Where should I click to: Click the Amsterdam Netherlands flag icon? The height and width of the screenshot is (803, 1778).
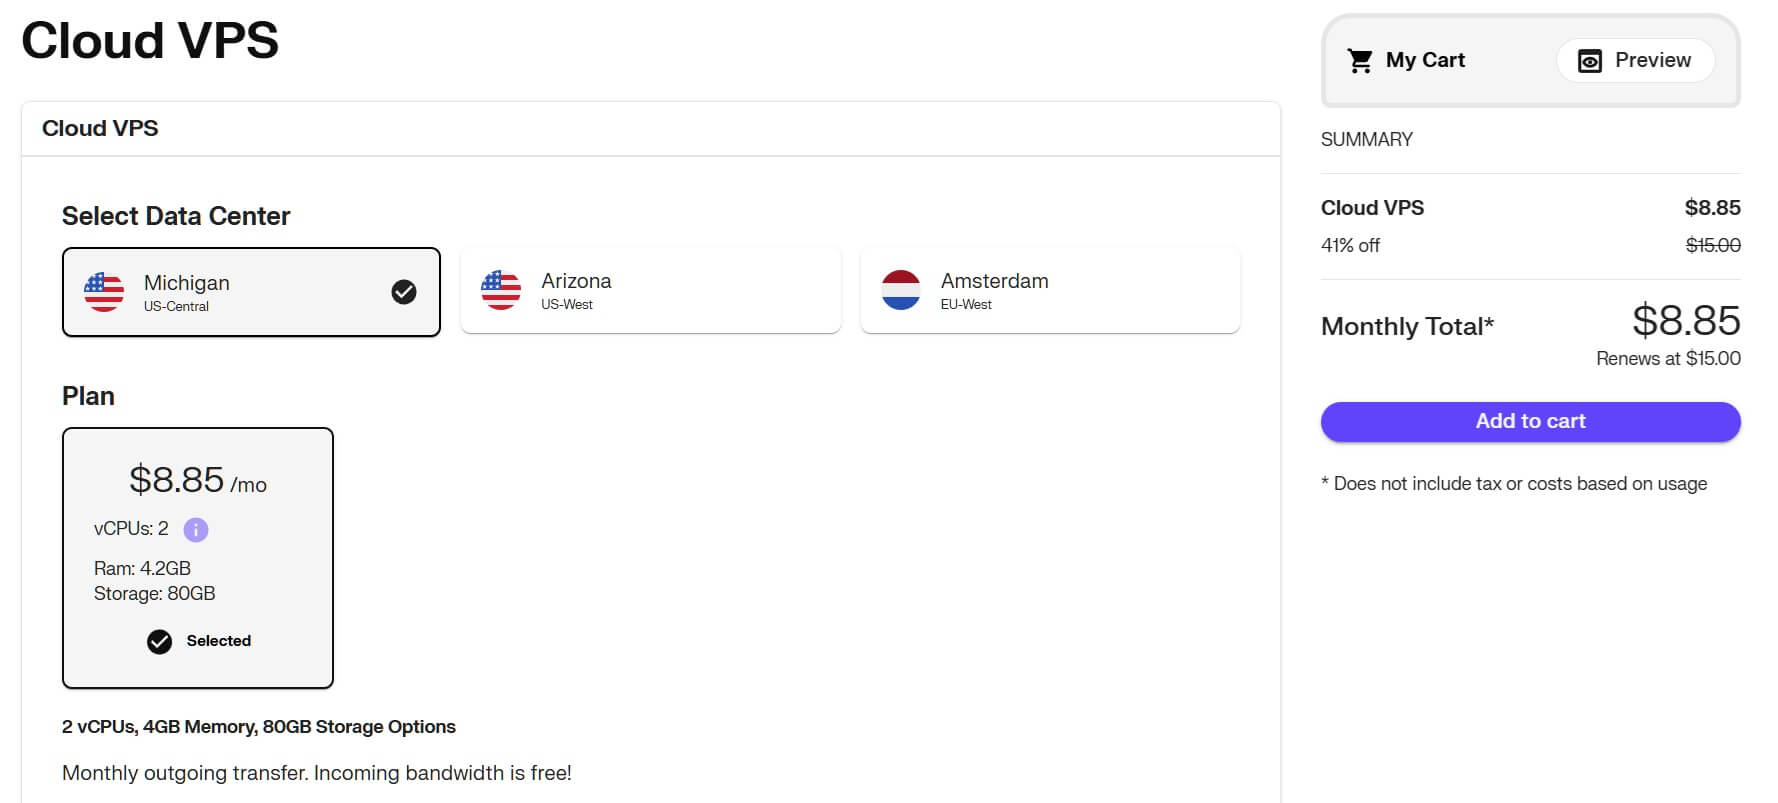click(901, 290)
